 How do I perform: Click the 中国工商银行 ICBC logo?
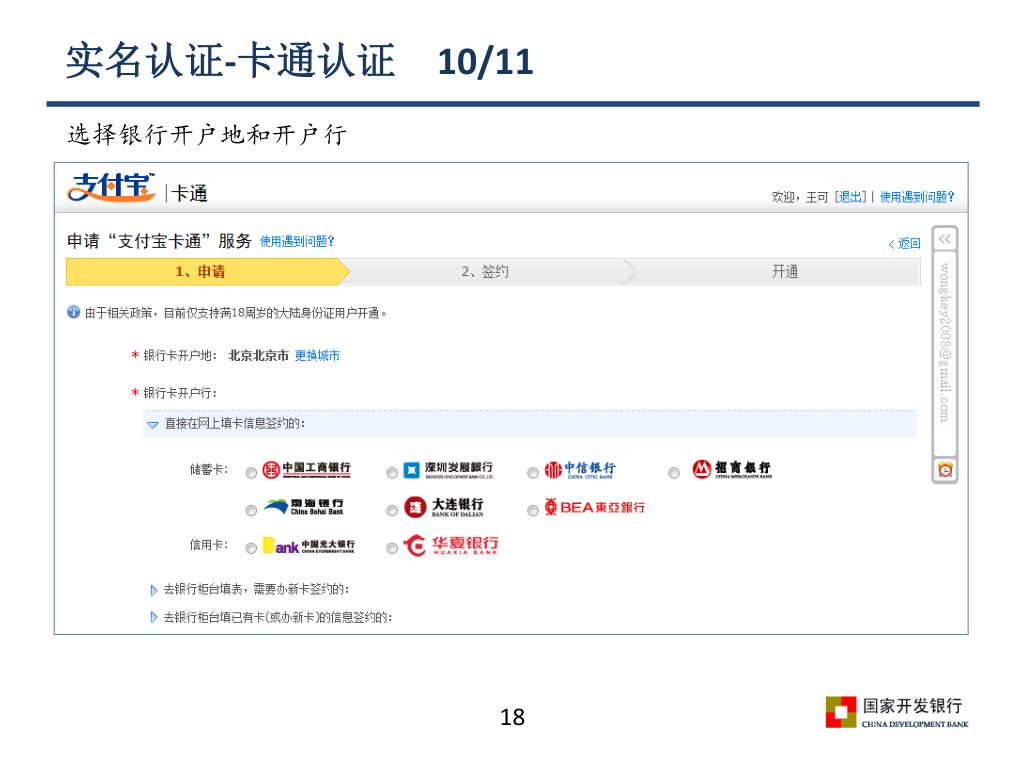click(306, 470)
